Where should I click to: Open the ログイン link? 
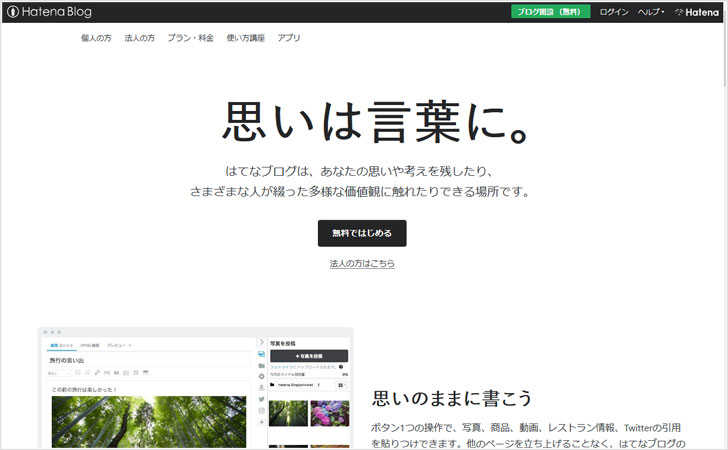click(x=614, y=12)
